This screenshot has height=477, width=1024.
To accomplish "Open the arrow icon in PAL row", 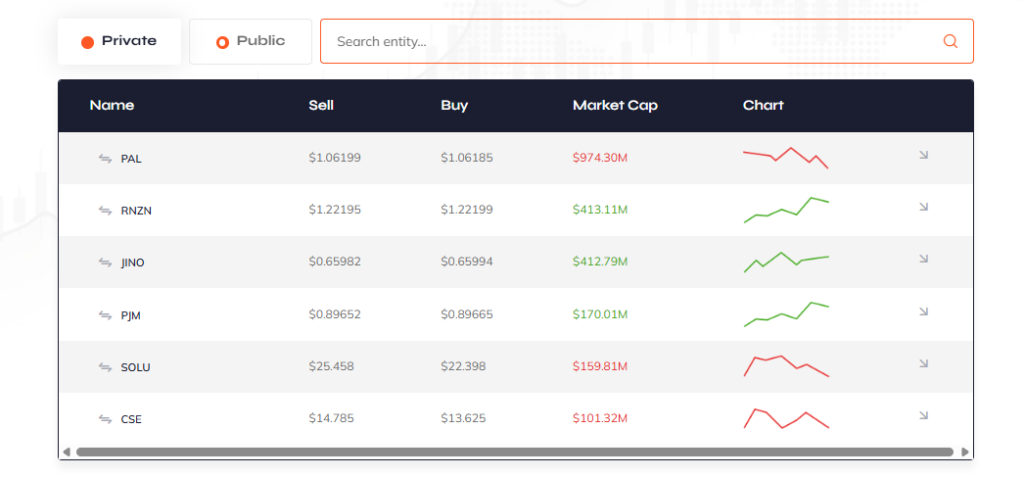I will (923, 155).
